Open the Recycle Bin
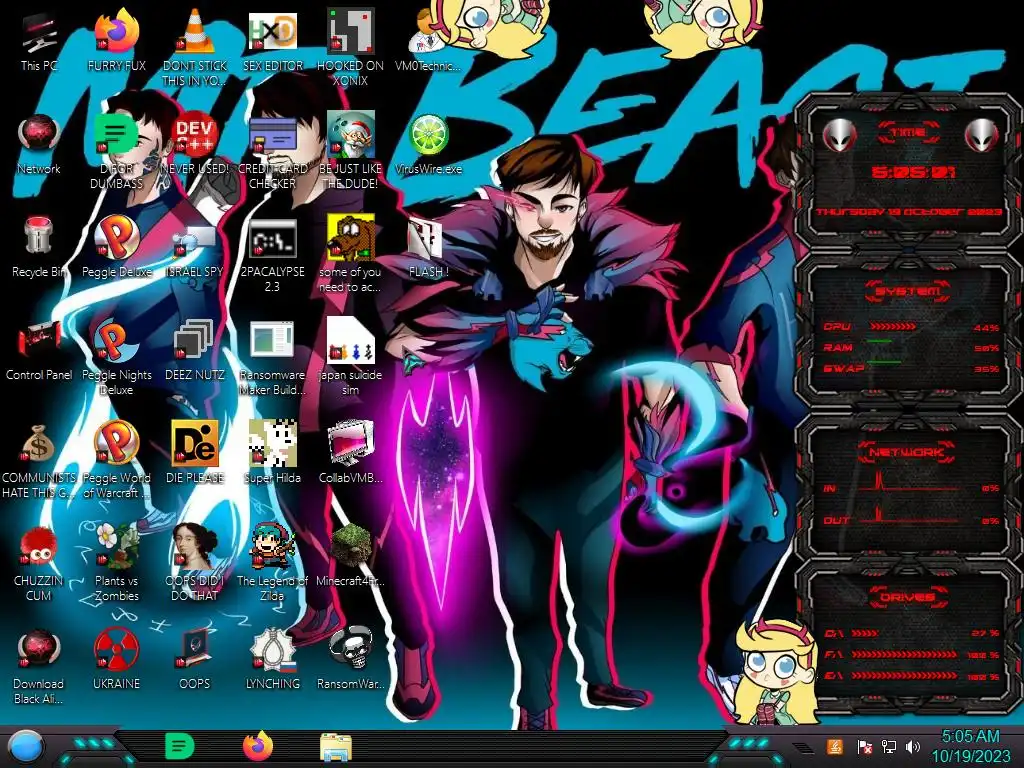The image size is (1024, 768). (39, 247)
